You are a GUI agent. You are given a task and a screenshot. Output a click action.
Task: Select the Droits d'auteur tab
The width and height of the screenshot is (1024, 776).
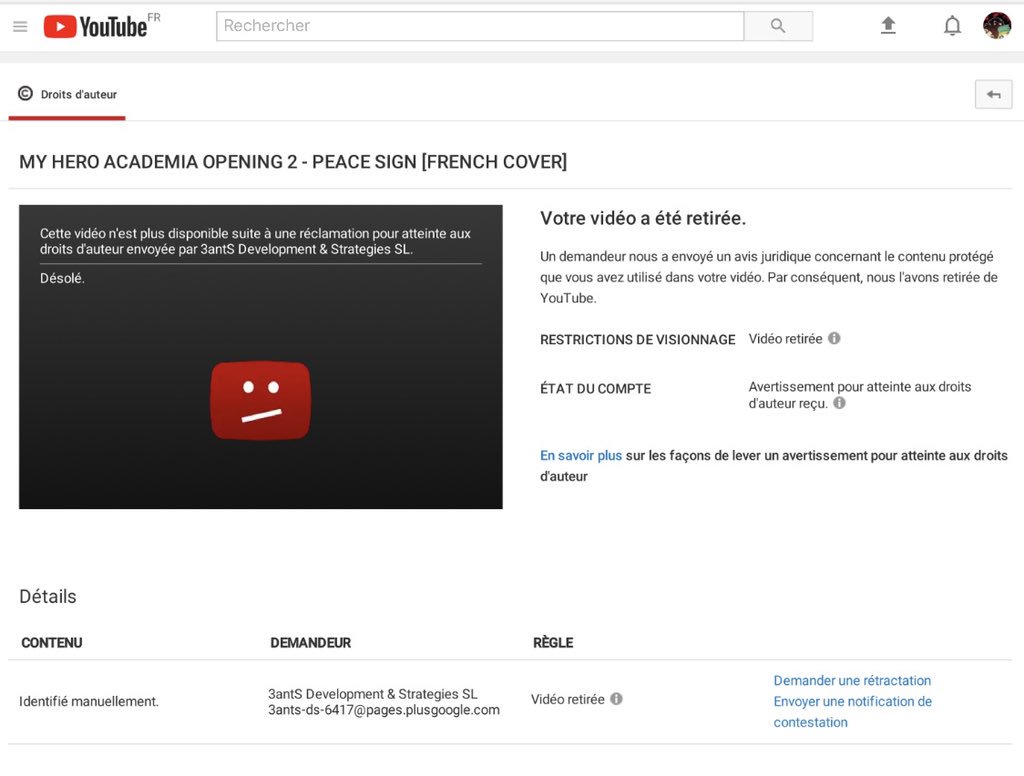(67, 95)
